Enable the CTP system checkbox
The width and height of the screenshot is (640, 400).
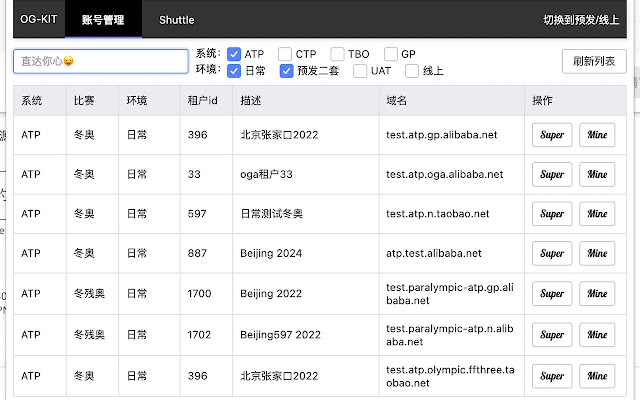(x=285, y=54)
